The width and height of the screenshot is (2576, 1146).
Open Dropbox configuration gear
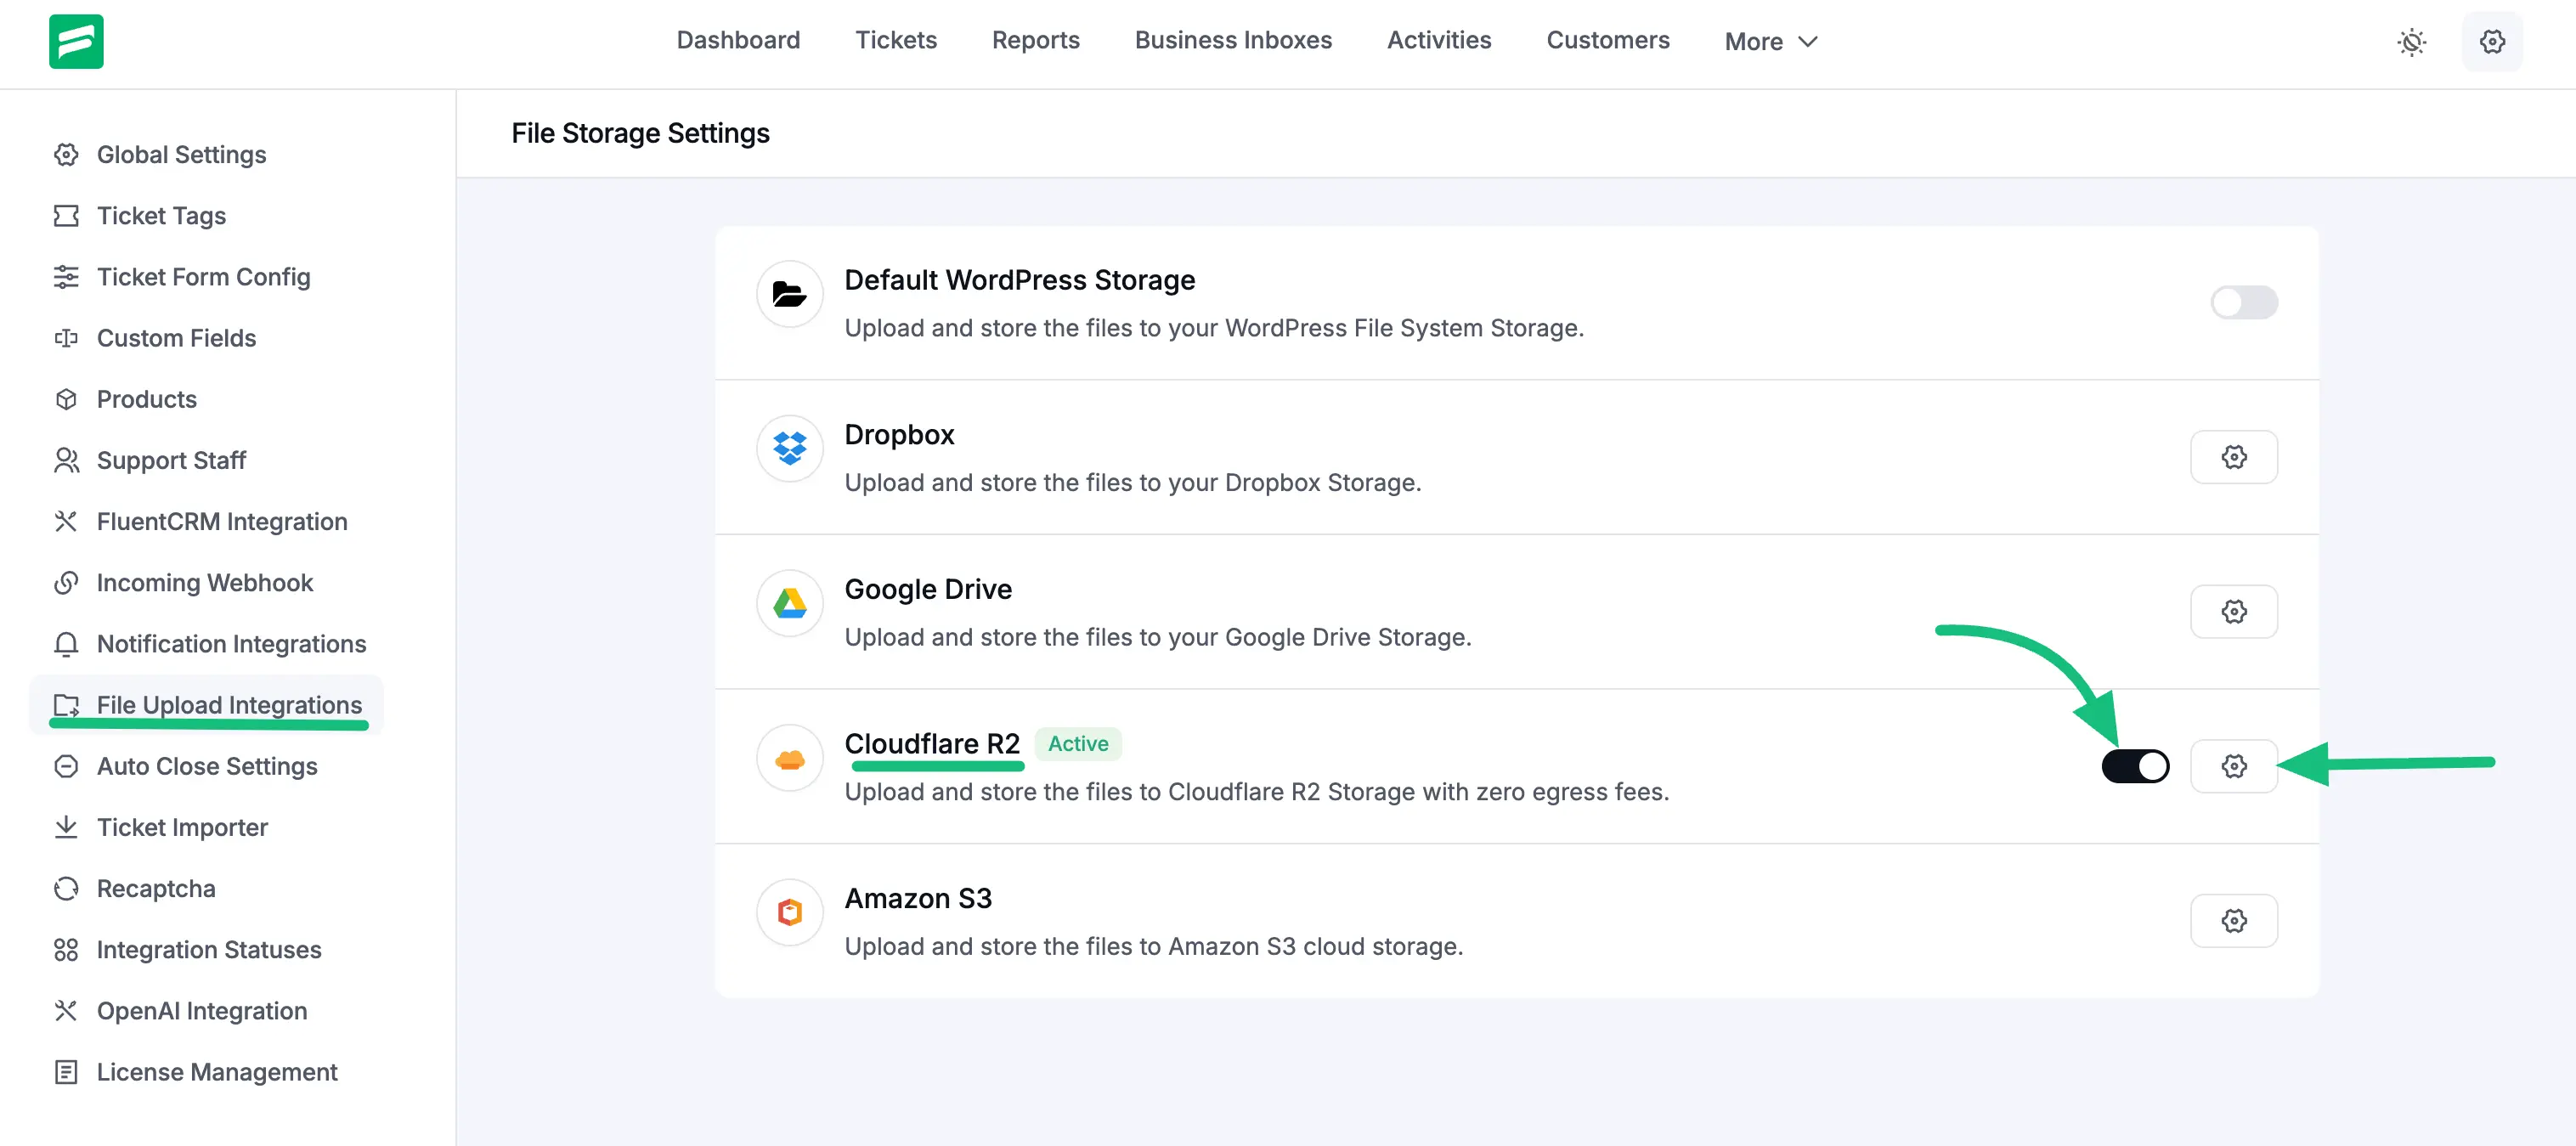pos(2235,456)
